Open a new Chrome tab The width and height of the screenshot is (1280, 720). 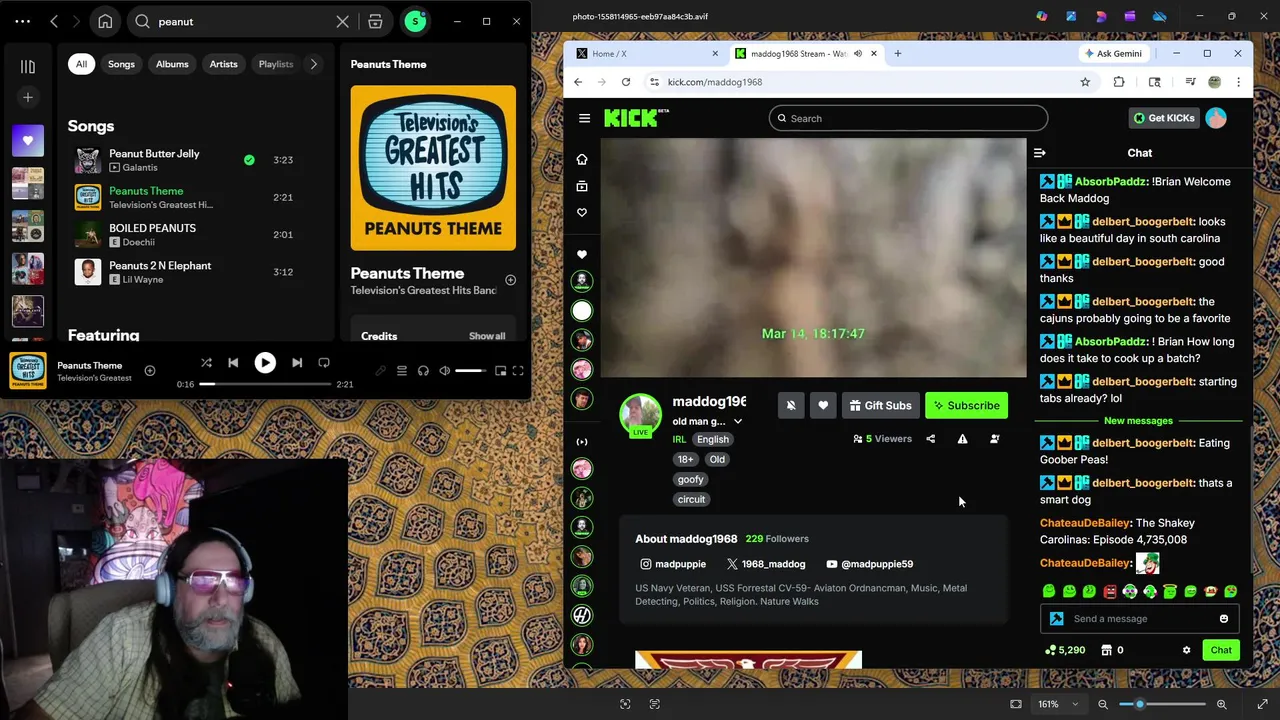[x=897, y=54]
